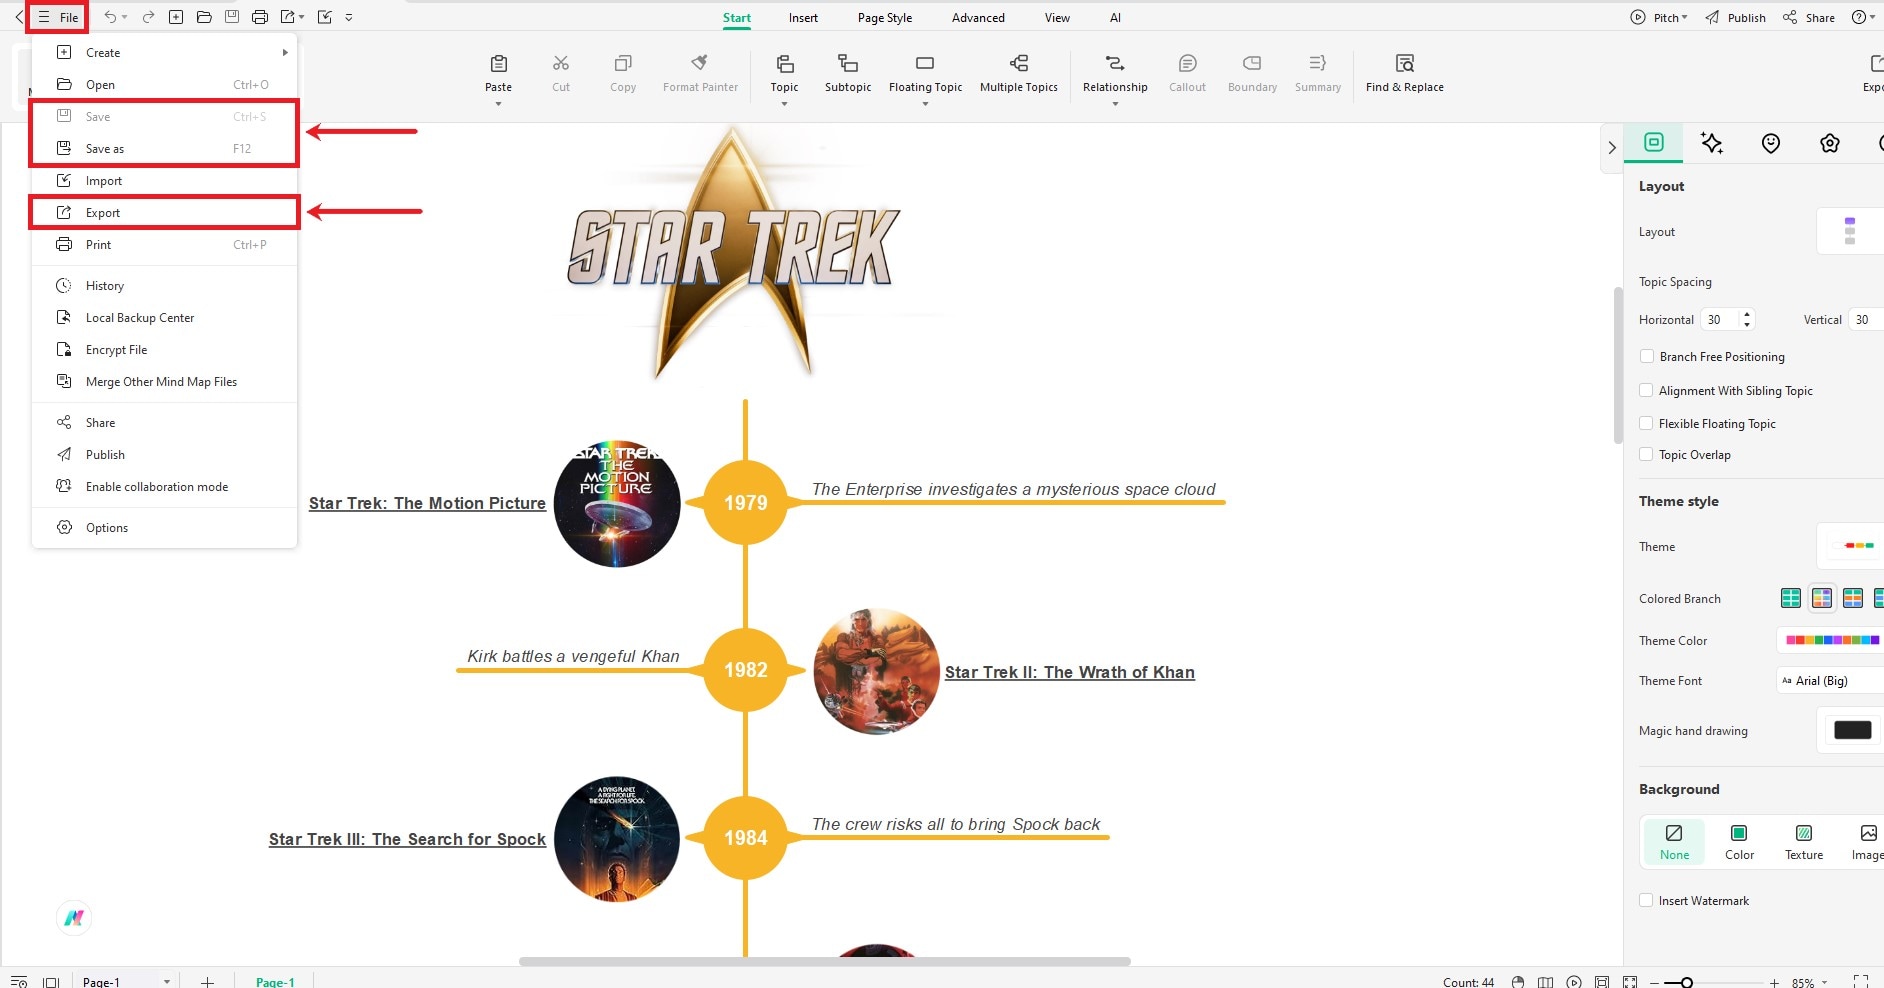This screenshot has height=988, width=1884.
Task: Click the Paste tool icon
Action: click(x=498, y=64)
